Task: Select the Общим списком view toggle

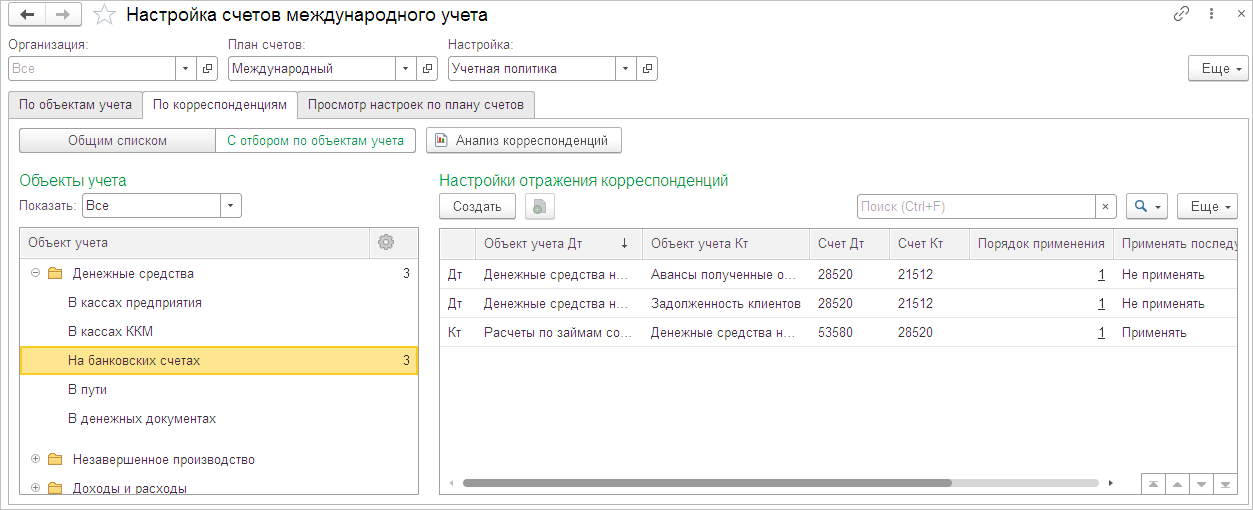Action: (x=117, y=141)
